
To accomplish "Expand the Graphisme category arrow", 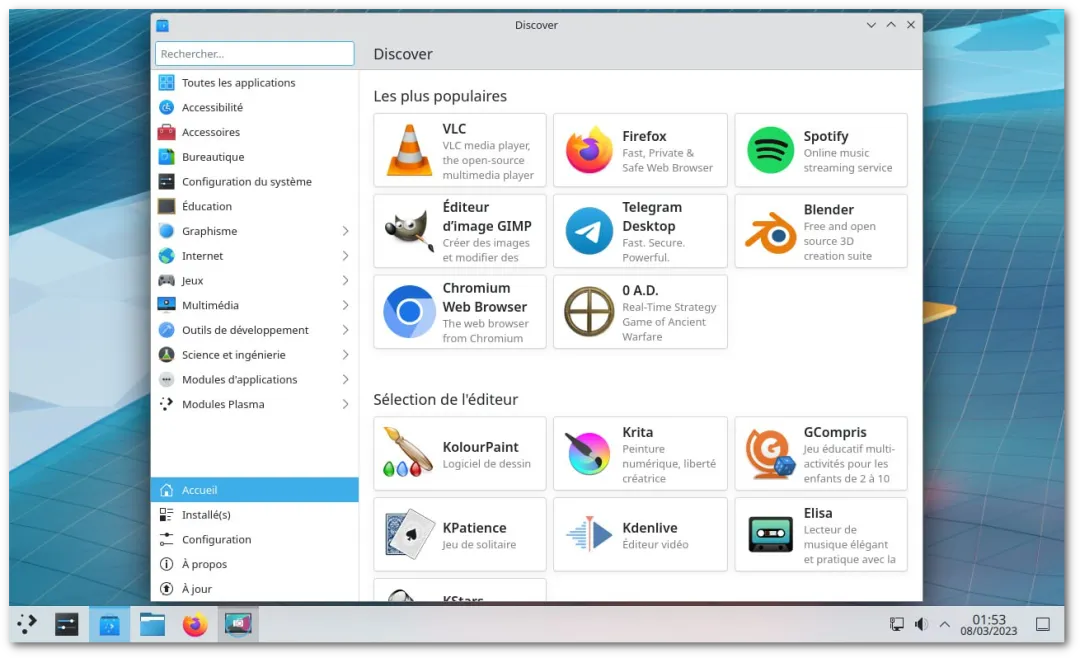I will click(345, 232).
